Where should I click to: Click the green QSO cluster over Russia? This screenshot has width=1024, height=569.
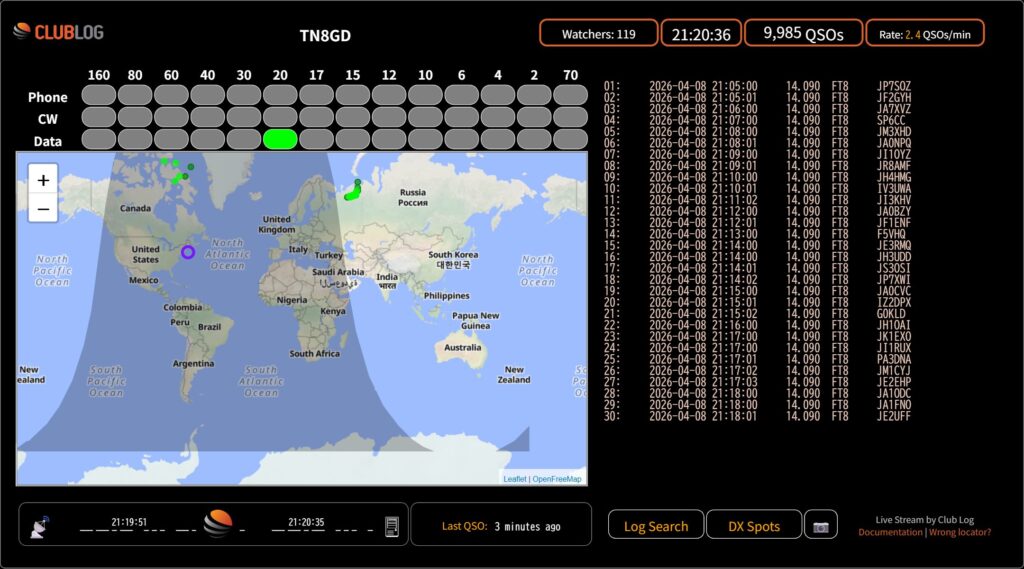(351, 194)
